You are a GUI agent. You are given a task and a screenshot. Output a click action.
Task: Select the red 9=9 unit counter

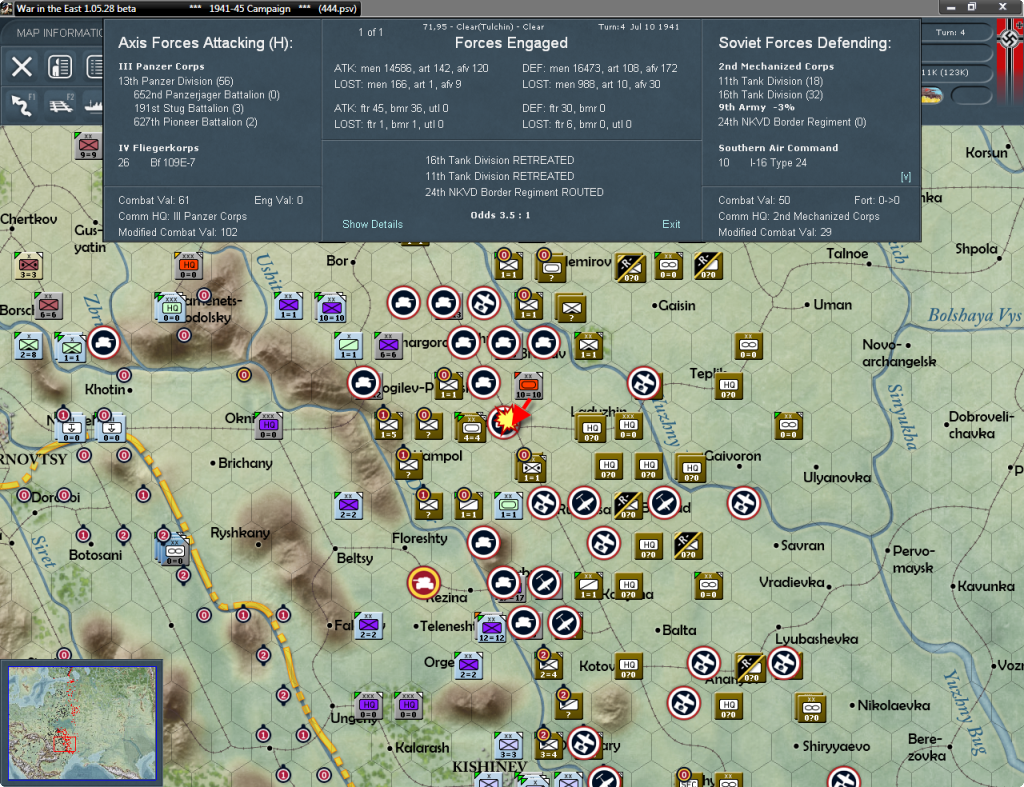click(88, 146)
